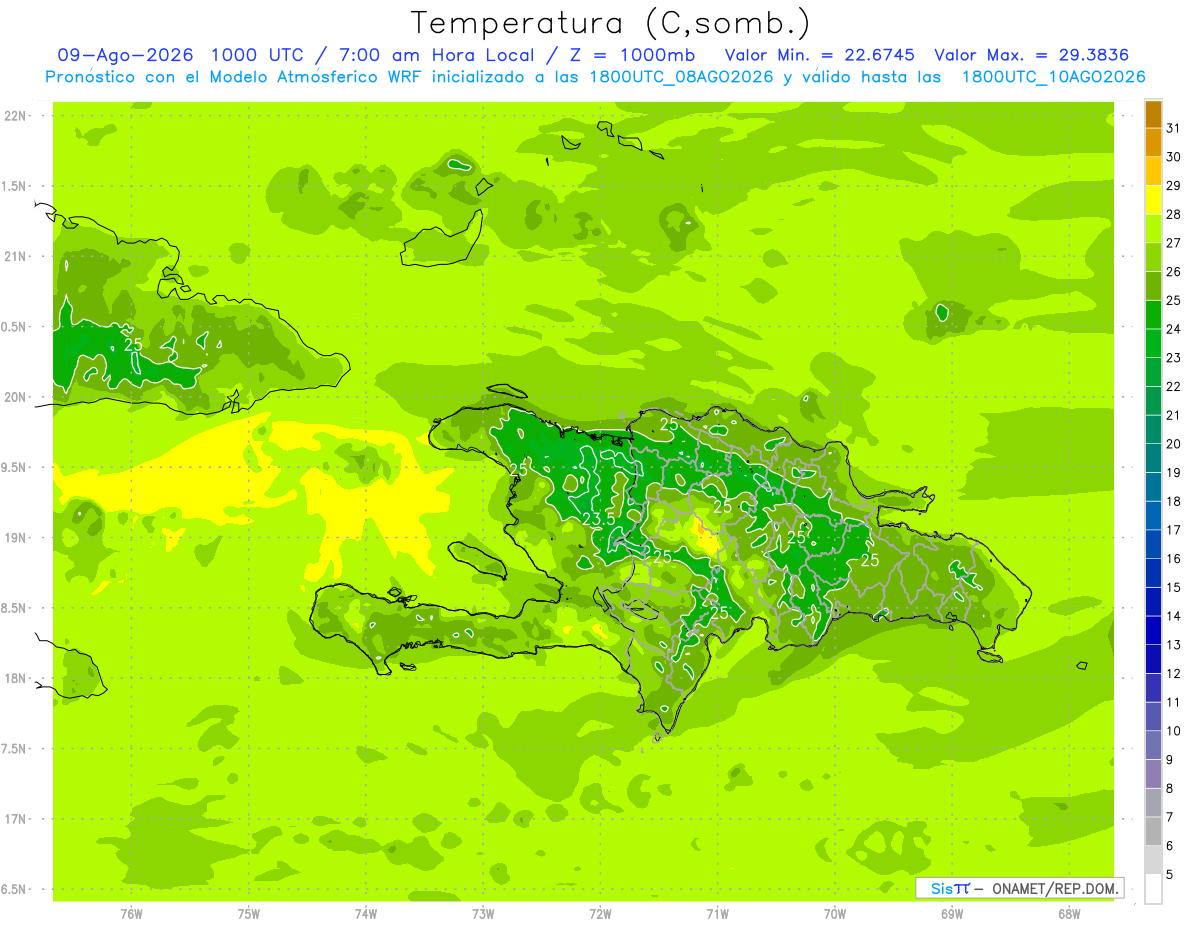Viewport: 1200px width, 927px height.
Task: Click the '22N' latitude label
Action: click(x=17, y=116)
